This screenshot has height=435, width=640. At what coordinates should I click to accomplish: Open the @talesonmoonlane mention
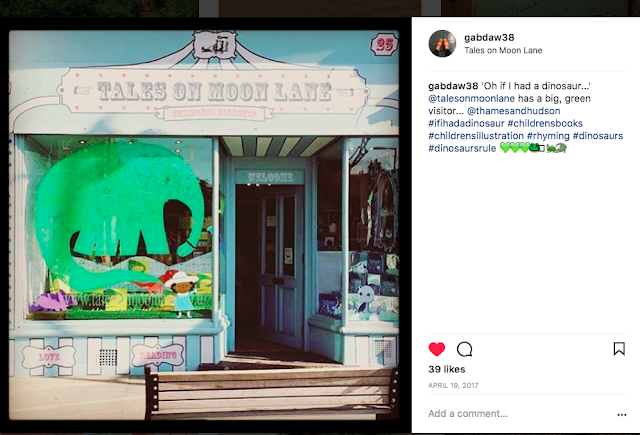click(x=471, y=98)
